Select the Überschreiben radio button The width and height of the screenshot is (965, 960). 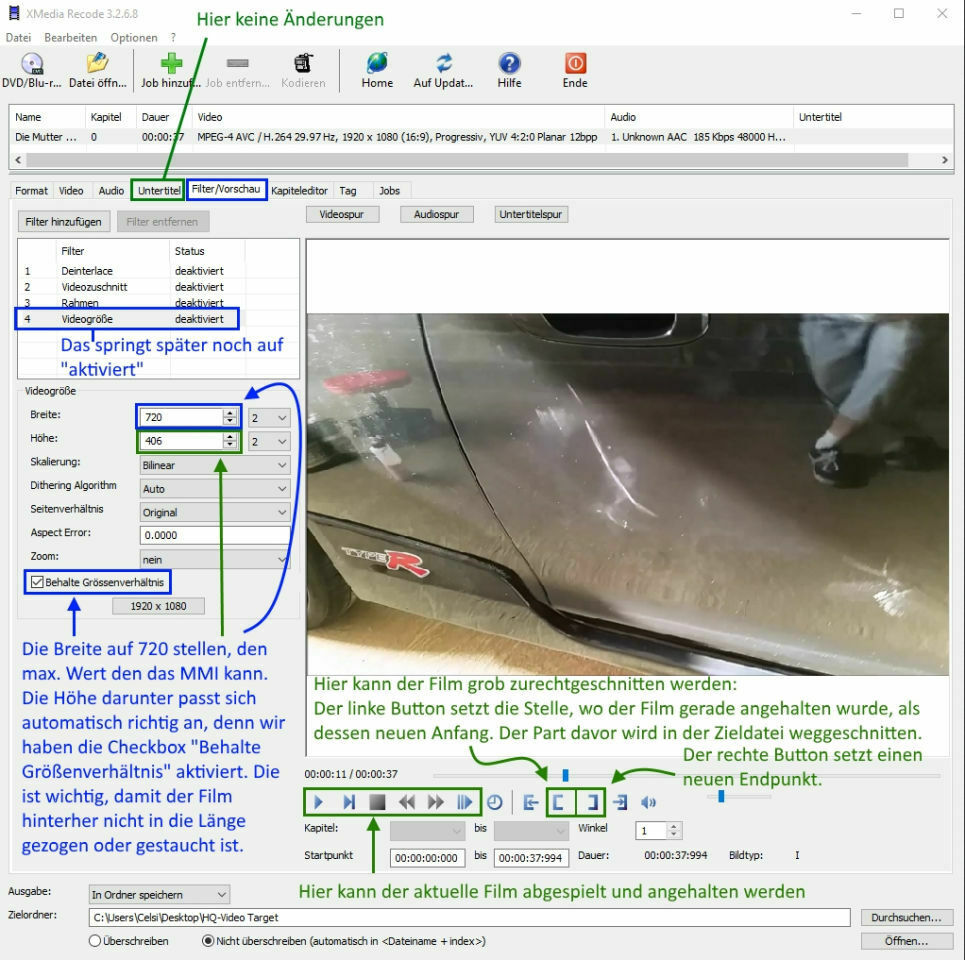(x=95, y=940)
